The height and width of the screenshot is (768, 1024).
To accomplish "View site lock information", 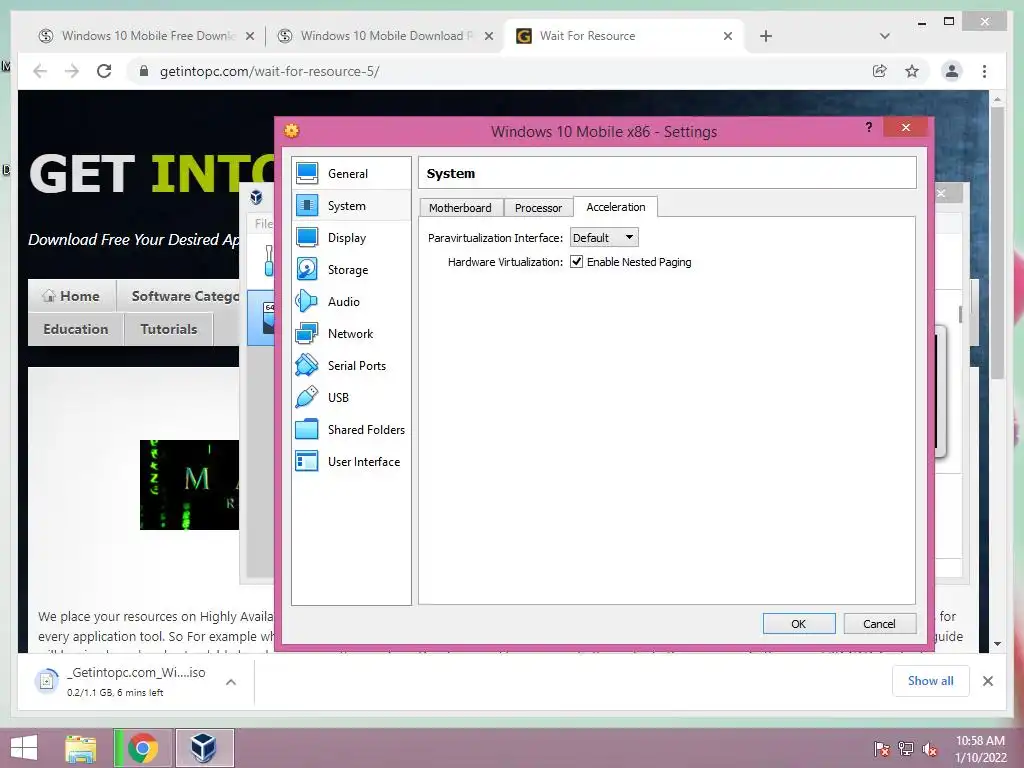I will (144, 71).
